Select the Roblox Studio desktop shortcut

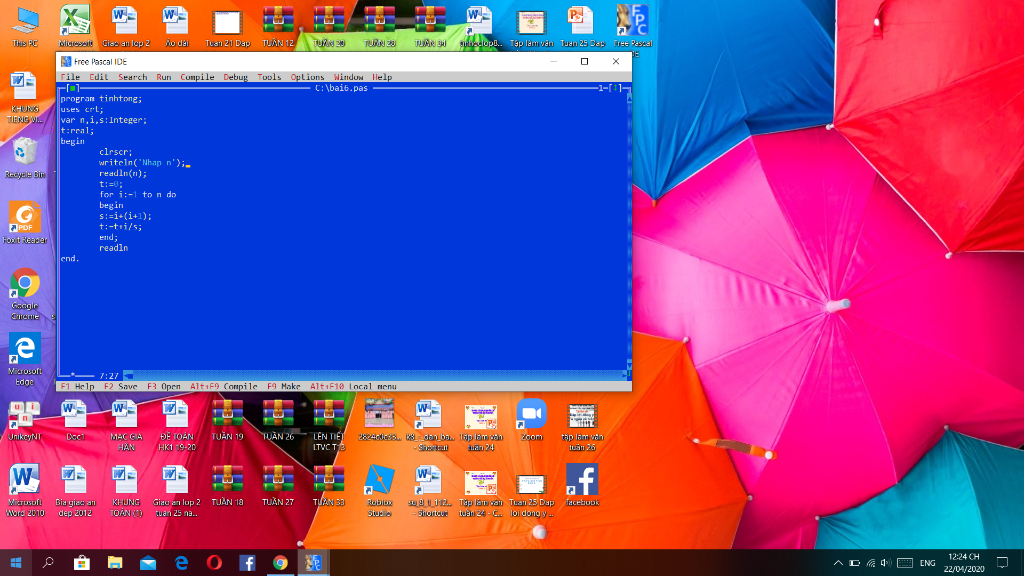pyautogui.click(x=379, y=490)
